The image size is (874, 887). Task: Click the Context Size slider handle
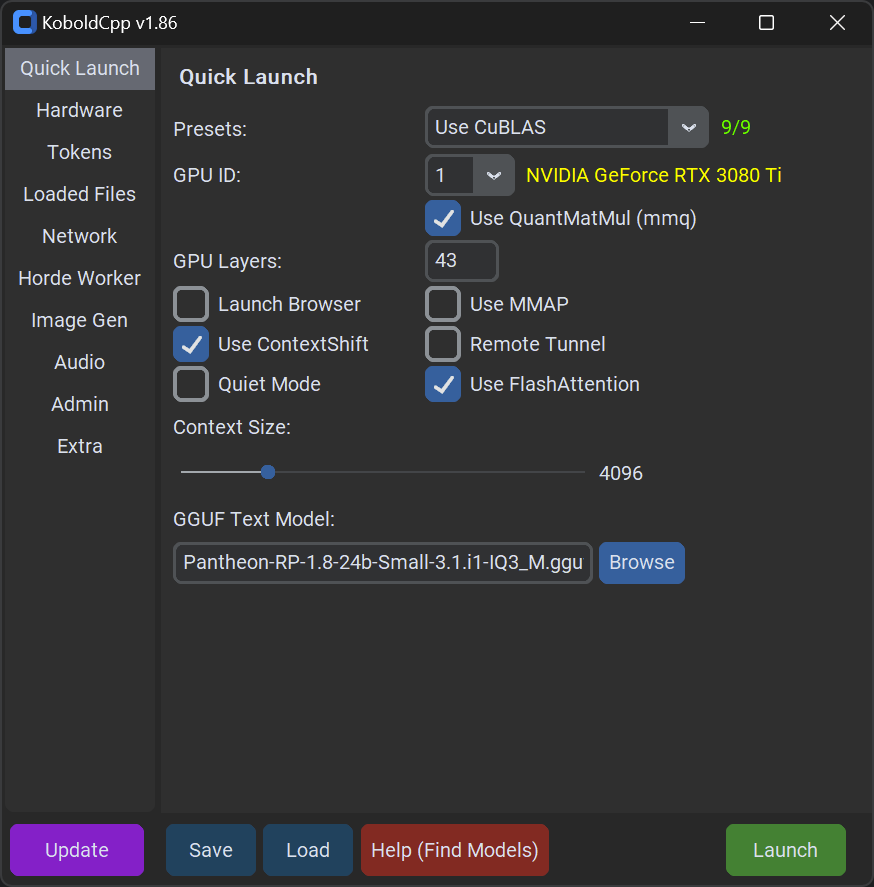pyautogui.click(x=268, y=472)
